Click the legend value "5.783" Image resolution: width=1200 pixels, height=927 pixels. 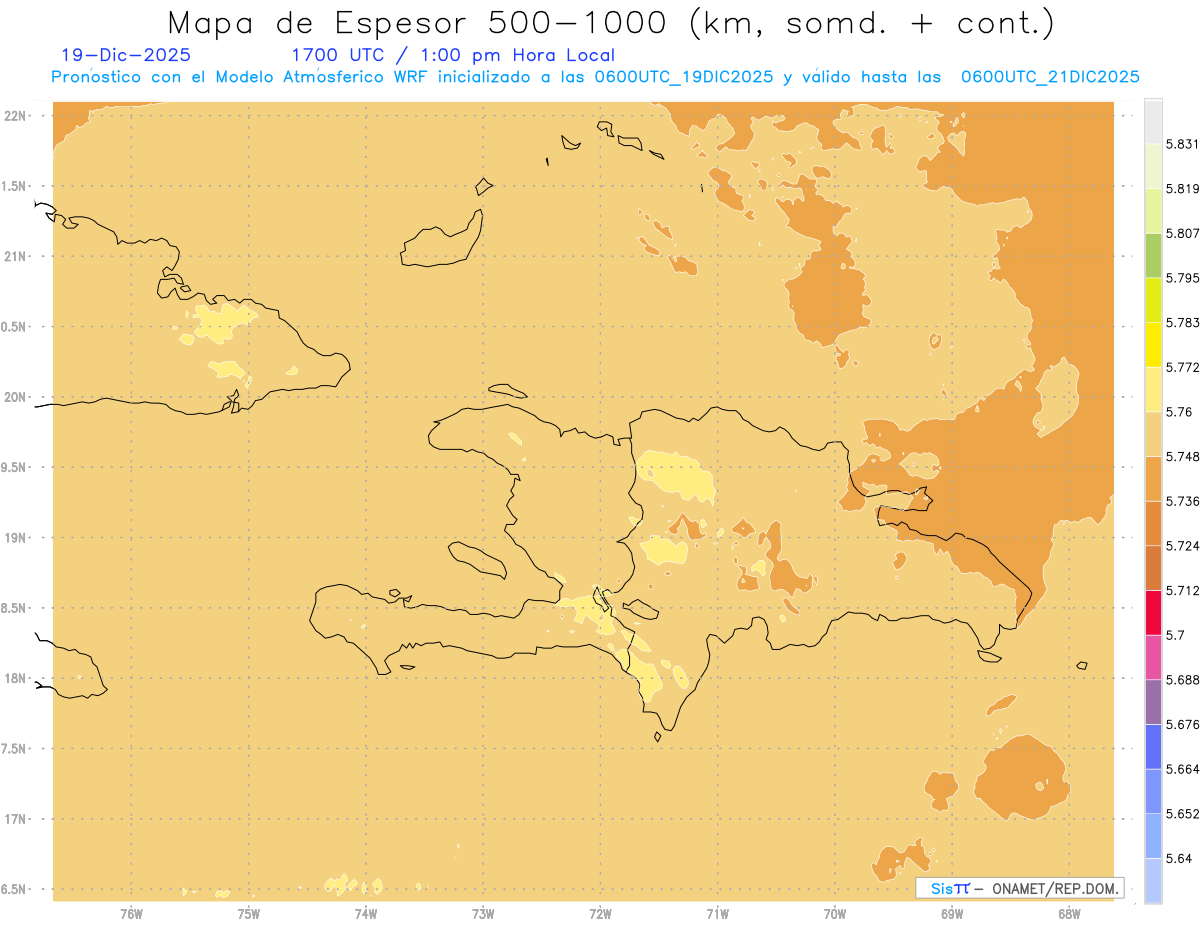click(1182, 323)
